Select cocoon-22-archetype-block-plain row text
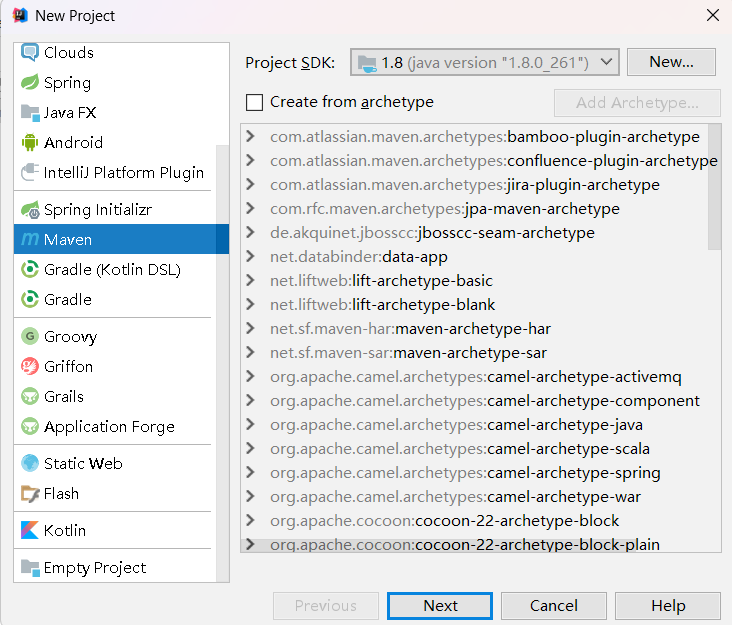The image size is (732, 625). (465, 545)
